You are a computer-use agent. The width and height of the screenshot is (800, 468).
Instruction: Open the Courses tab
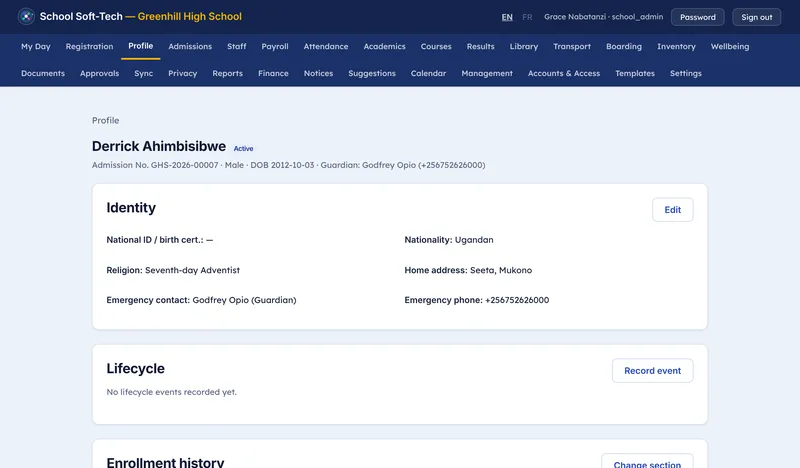[436, 46]
